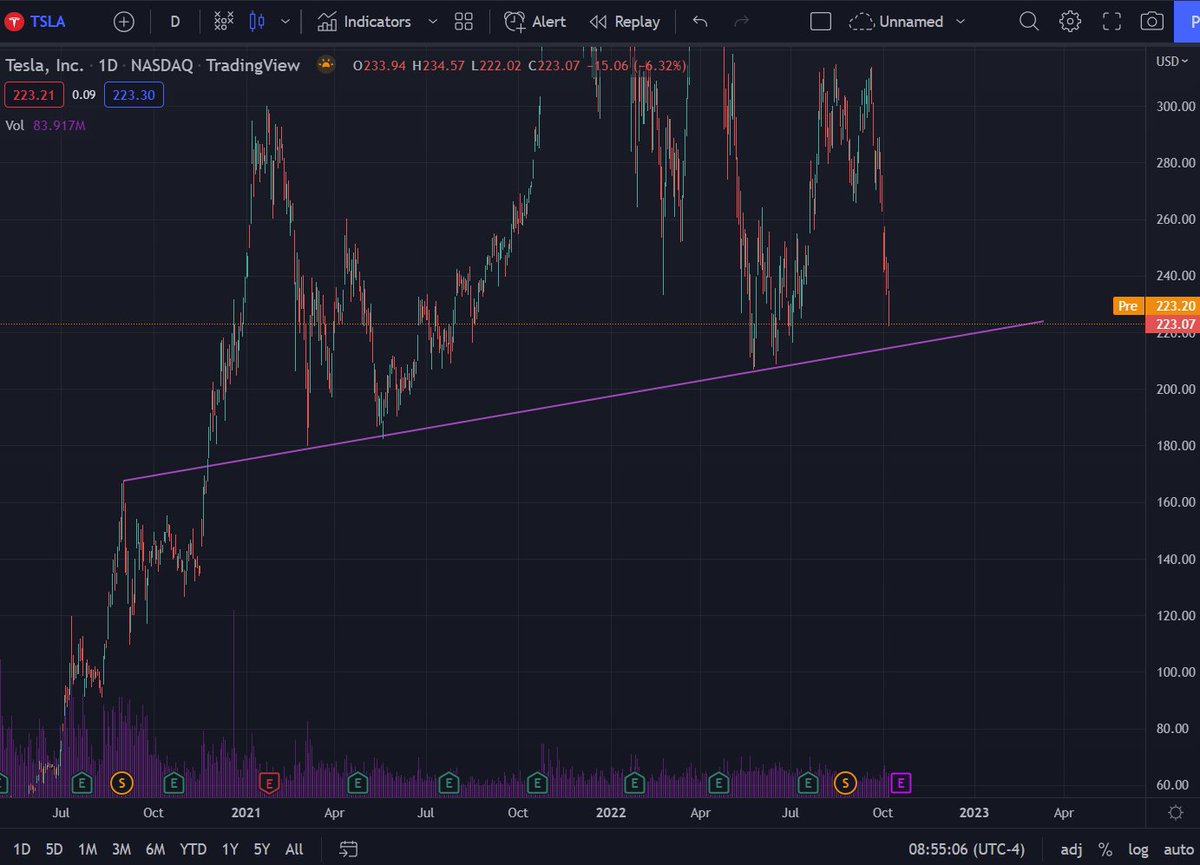
Task: Create an Alert
Action: 535,21
